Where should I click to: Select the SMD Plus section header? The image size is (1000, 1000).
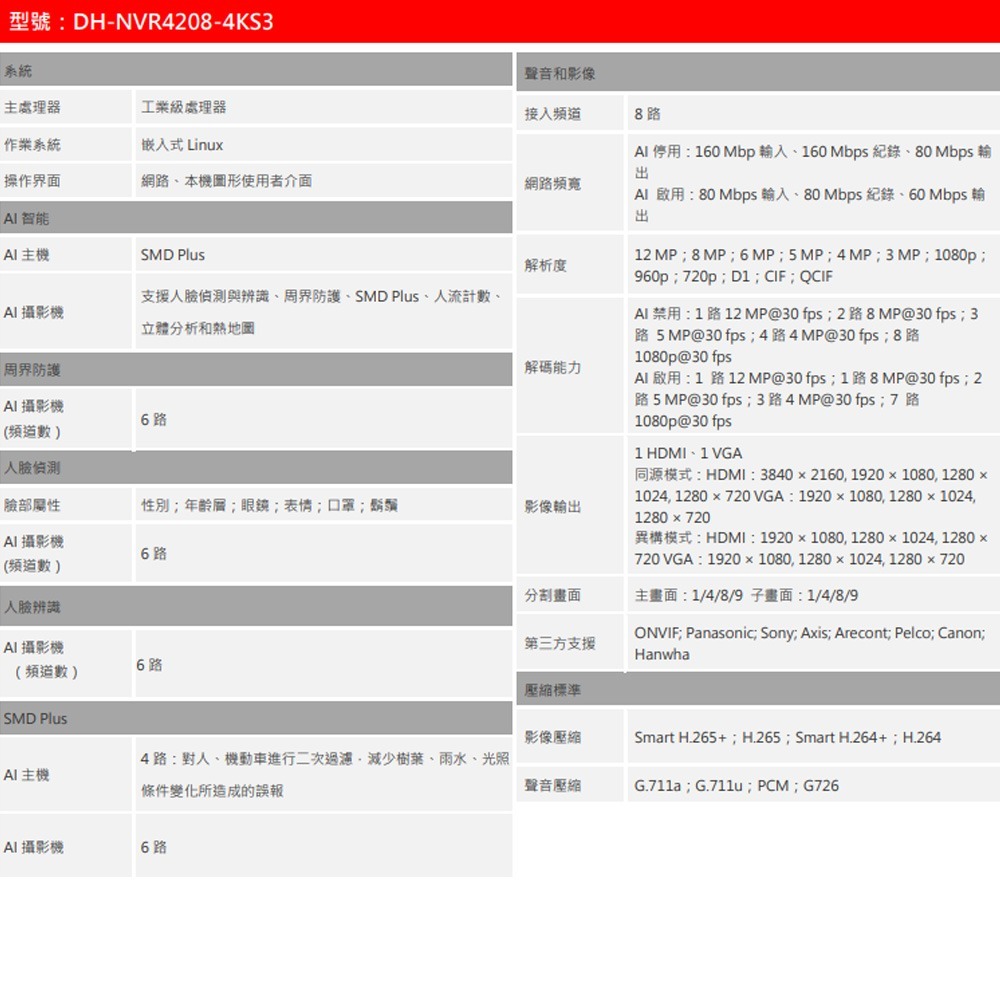(256, 718)
